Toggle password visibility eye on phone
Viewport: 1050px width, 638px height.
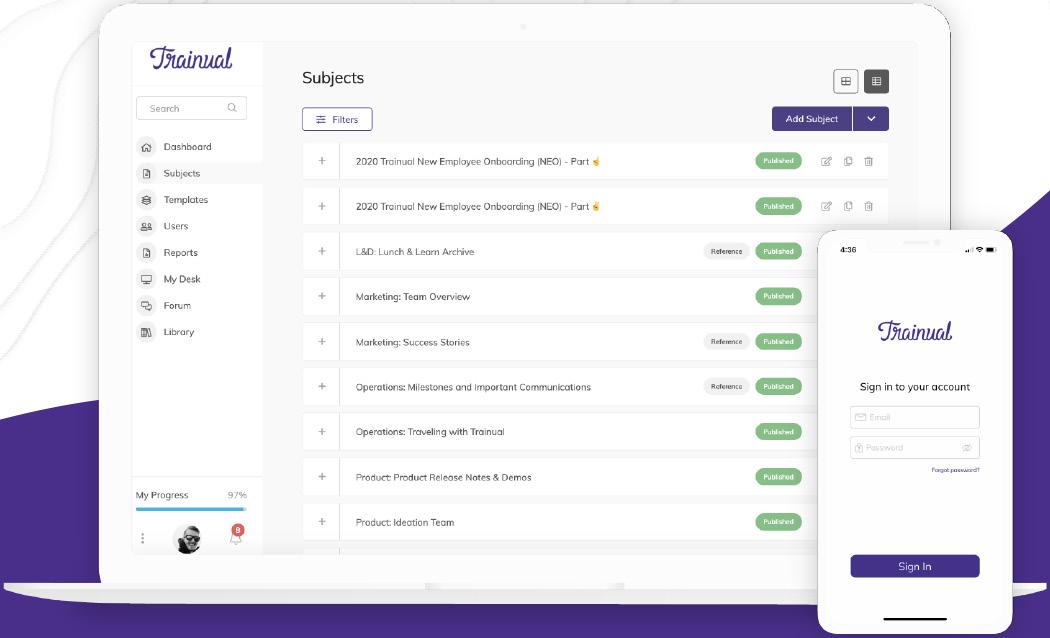click(x=967, y=448)
